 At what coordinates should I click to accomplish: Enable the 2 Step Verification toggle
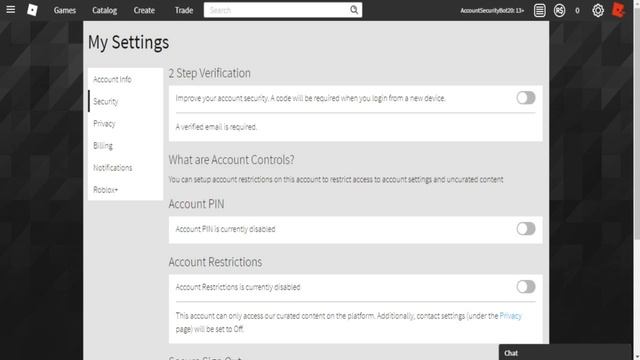click(x=526, y=98)
